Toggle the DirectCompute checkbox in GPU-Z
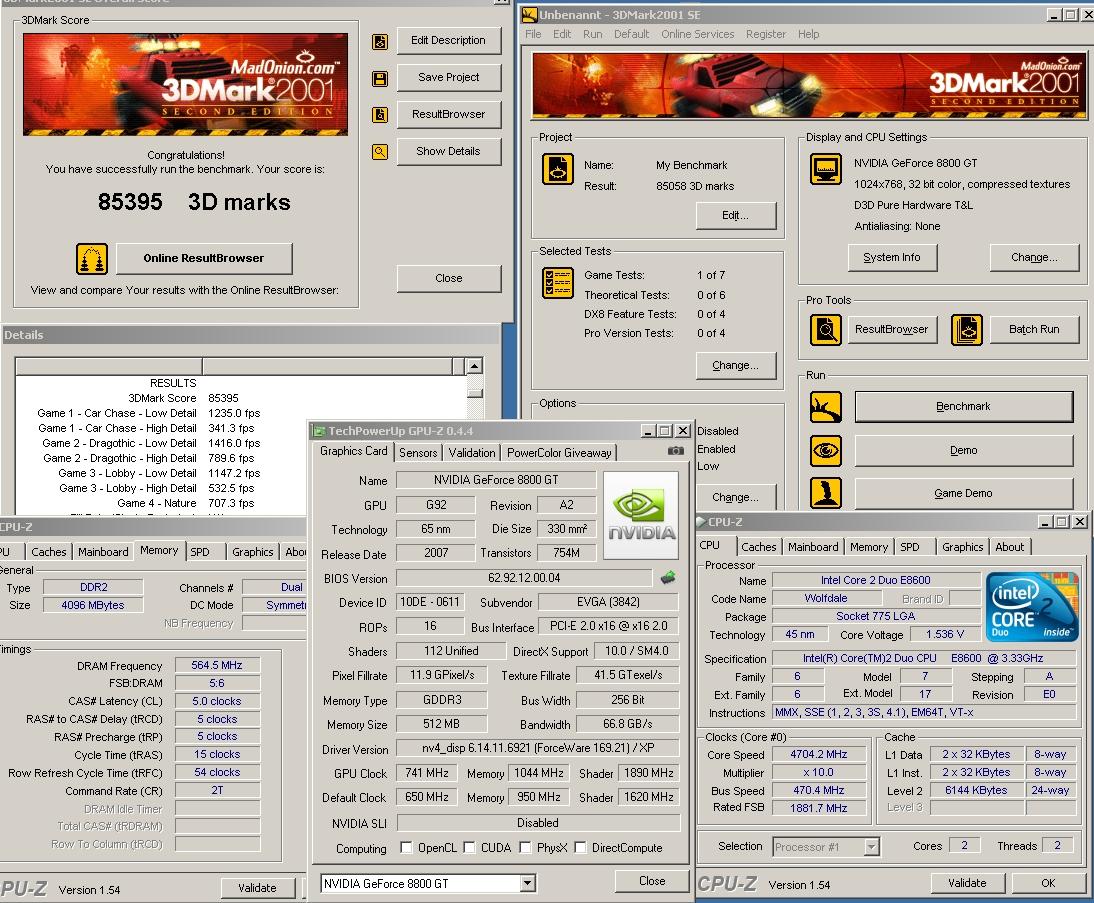Image resolution: width=1094 pixels, height=903 pixels. [x=580, y=847]
